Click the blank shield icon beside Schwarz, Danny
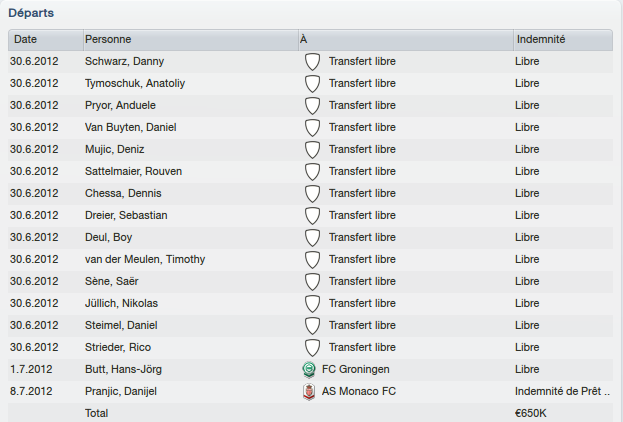This screenshot has height=422, width=623. pos(312,62)
